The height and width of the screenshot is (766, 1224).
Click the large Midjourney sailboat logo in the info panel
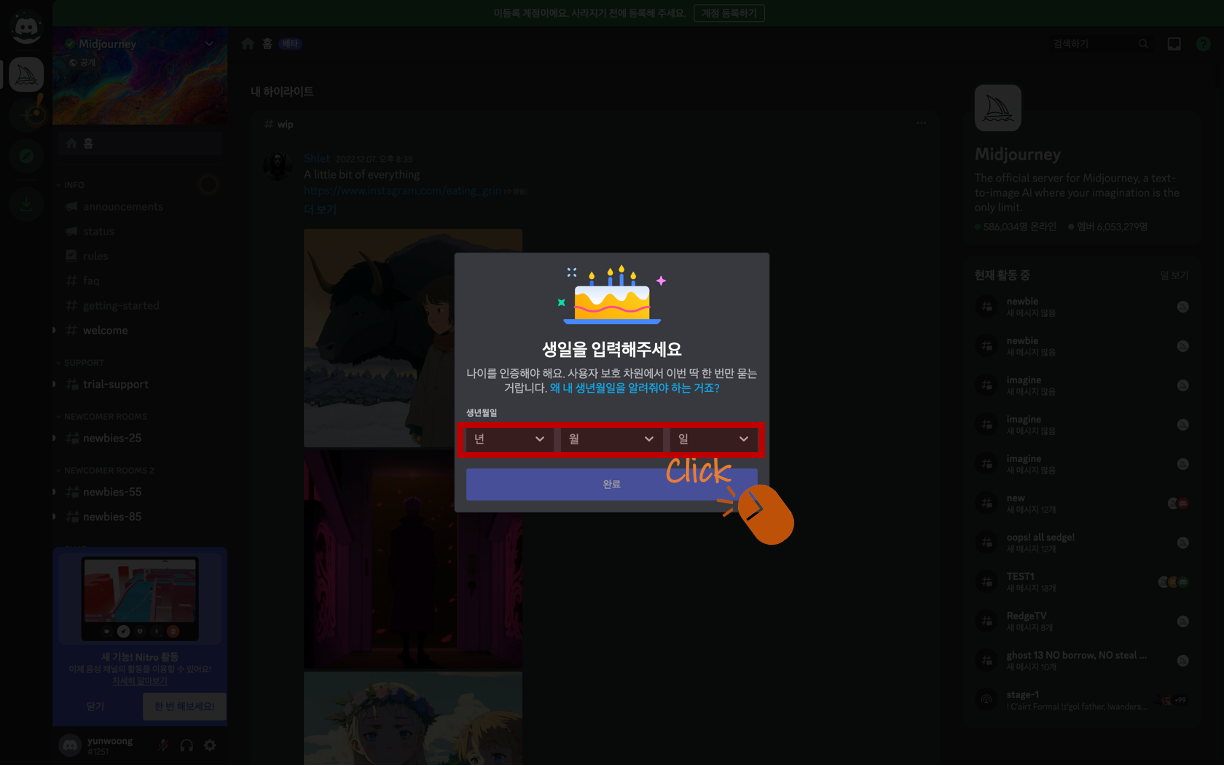998,108
